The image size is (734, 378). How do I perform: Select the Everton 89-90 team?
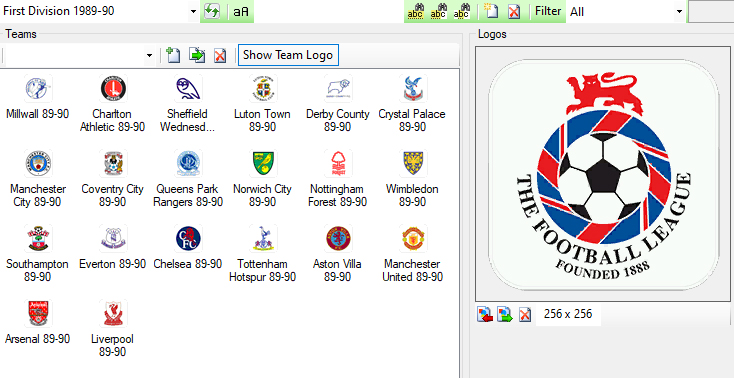point(112,247)
